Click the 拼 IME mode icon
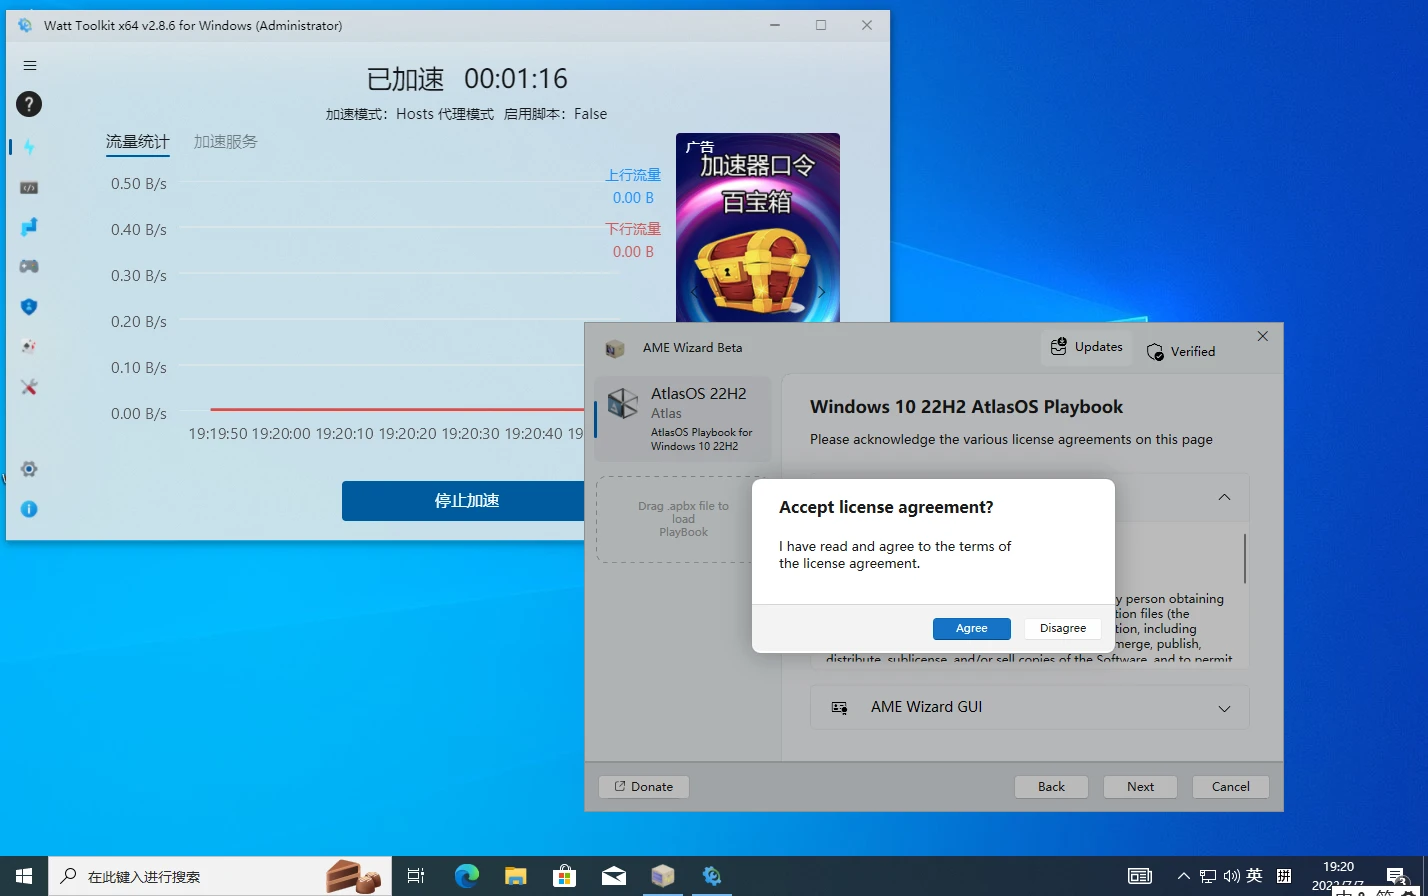 pos(1284,876)
